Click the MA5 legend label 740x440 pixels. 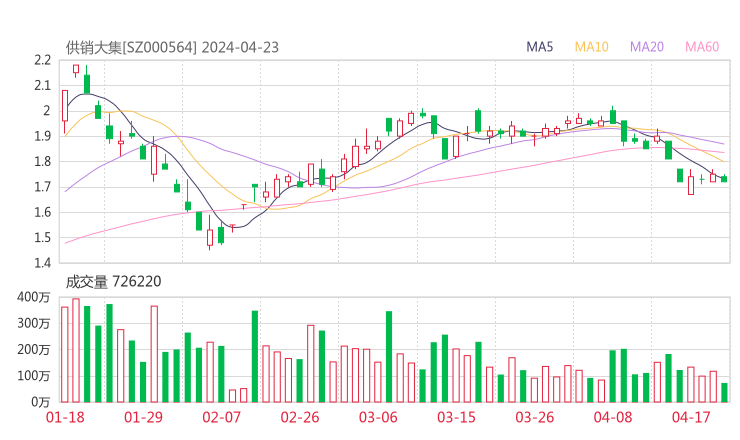(539, 47)
